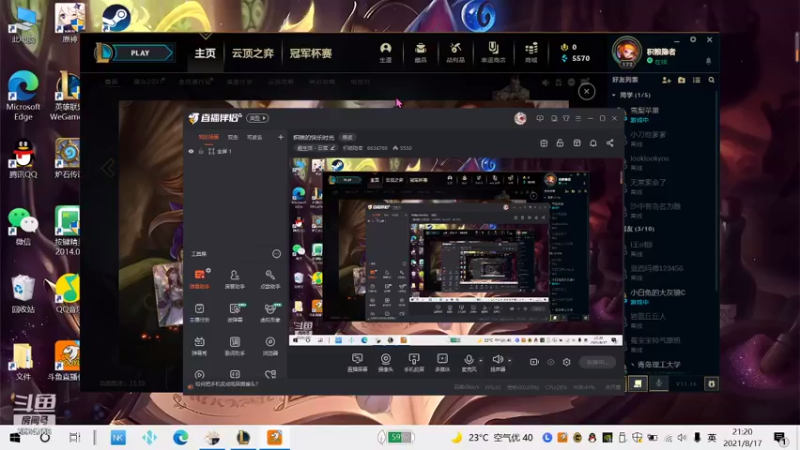Open the 主播任务 tool
Viewport: 800px width, 450px height.
click(199, 312)
